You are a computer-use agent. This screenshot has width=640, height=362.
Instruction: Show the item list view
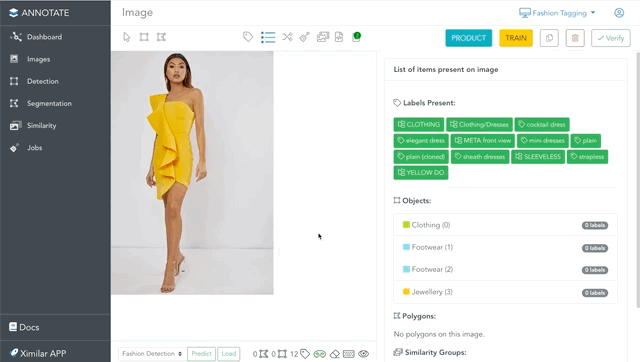click(268, 37)
